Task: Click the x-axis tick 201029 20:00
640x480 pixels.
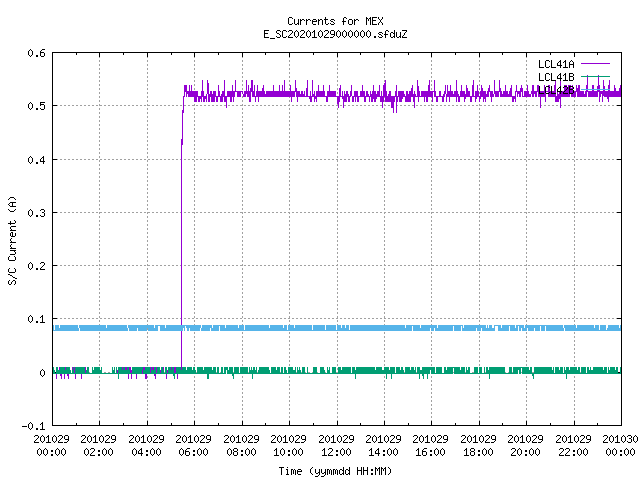Action: pyautogui.click(x=525, y=446)
